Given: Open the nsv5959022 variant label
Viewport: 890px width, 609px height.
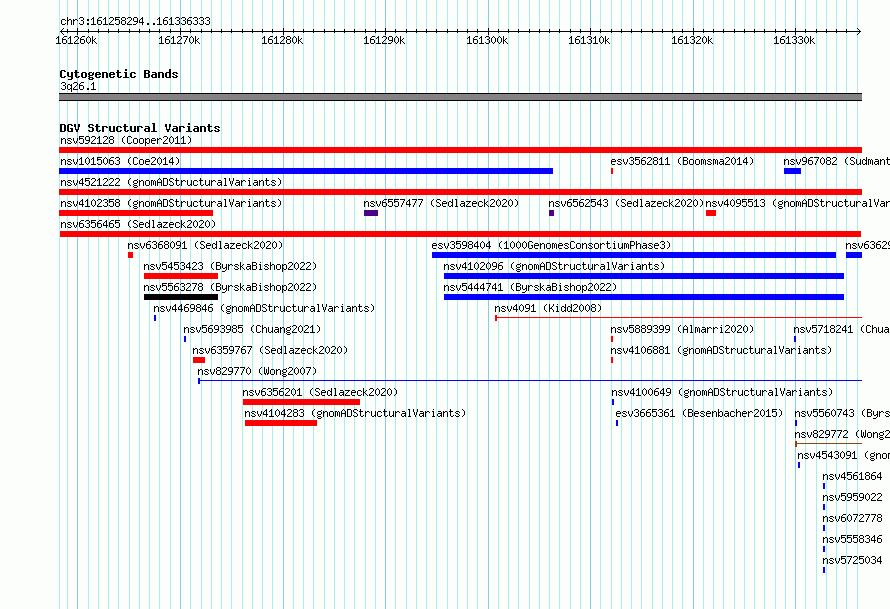Looking at the screenshot, I should pyautogui.click(x=853, y=497).
